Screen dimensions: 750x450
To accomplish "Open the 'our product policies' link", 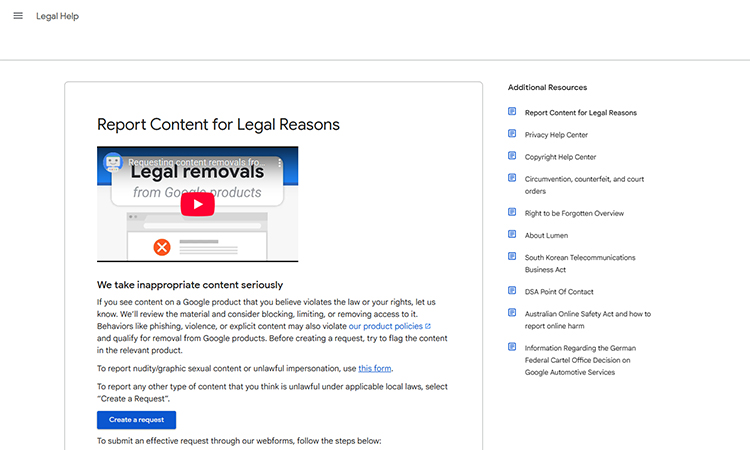I will click(386, 326).
